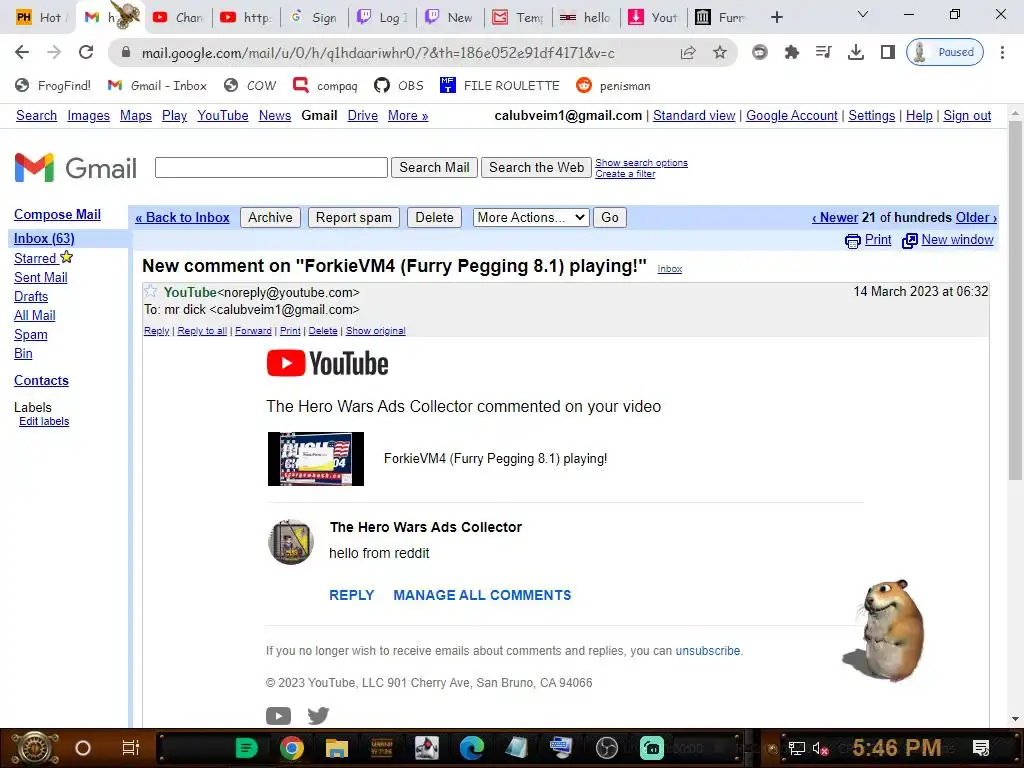
Task: Focus the Gmail search input field
Action: coord(271,168)
